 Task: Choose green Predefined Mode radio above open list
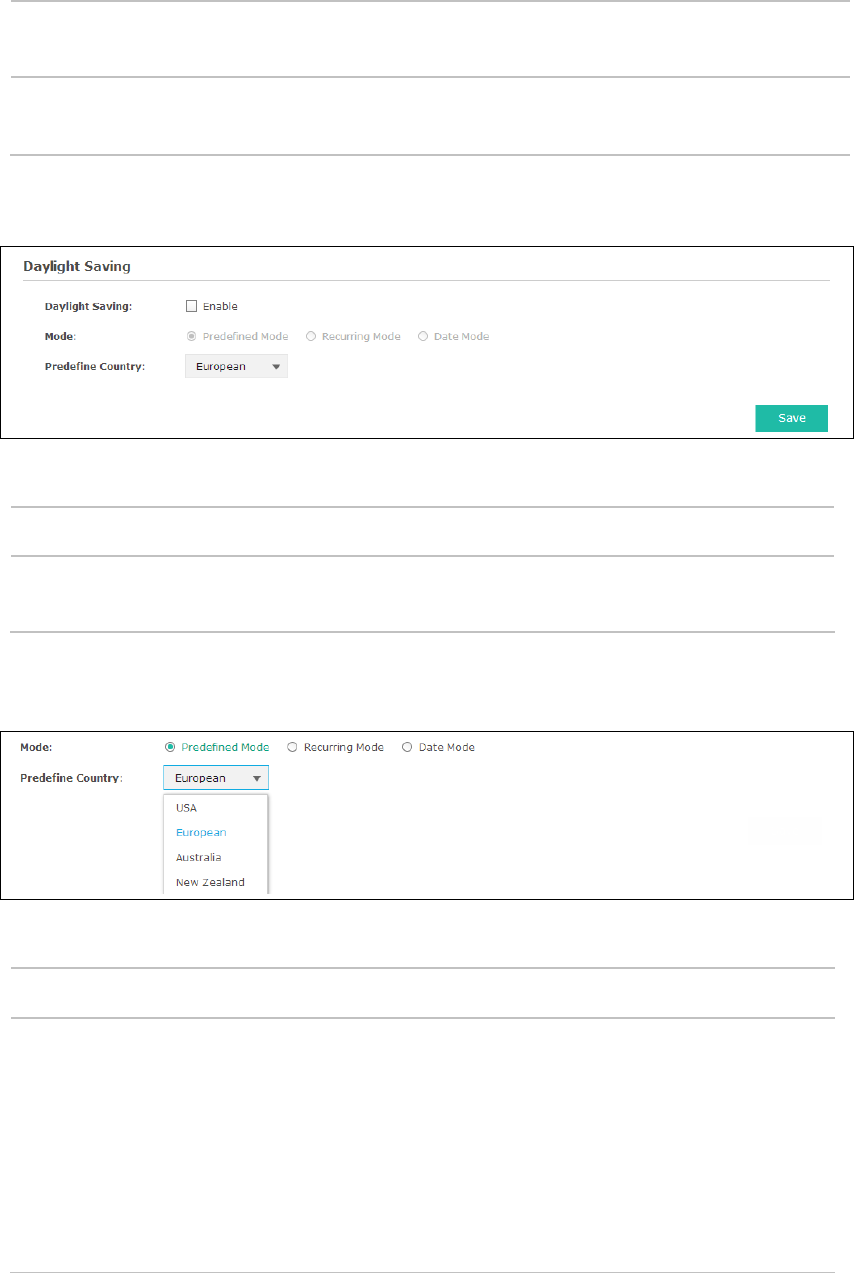(170, 747)
